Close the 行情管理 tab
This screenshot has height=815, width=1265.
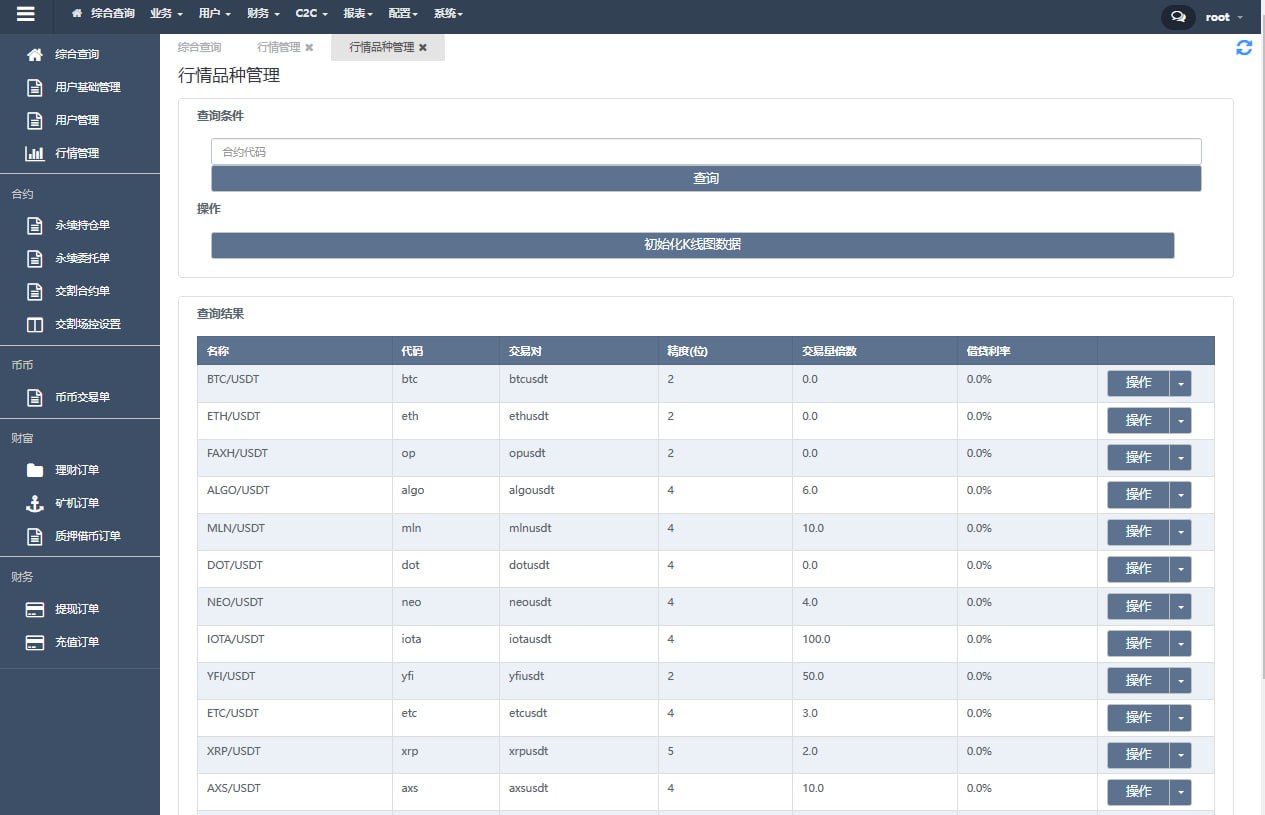click(x=309, y=48)
